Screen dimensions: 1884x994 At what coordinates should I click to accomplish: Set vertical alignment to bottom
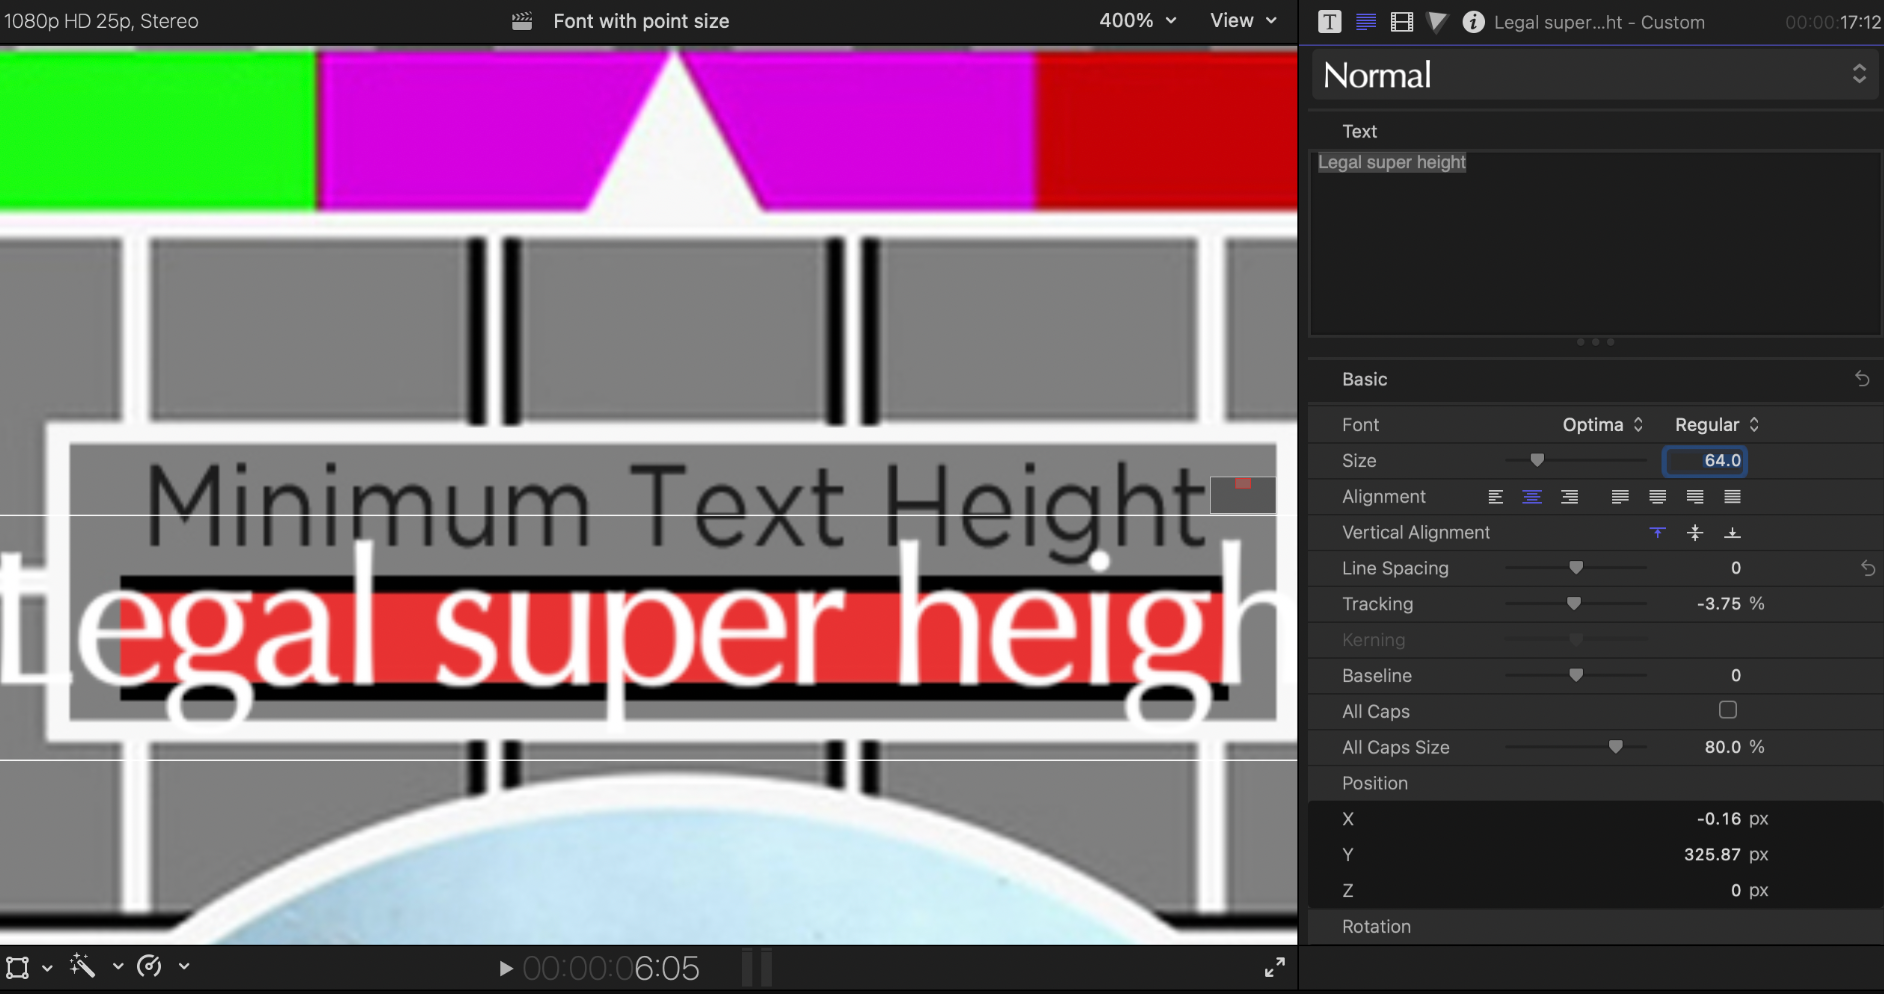click(x=1733, y=533)
